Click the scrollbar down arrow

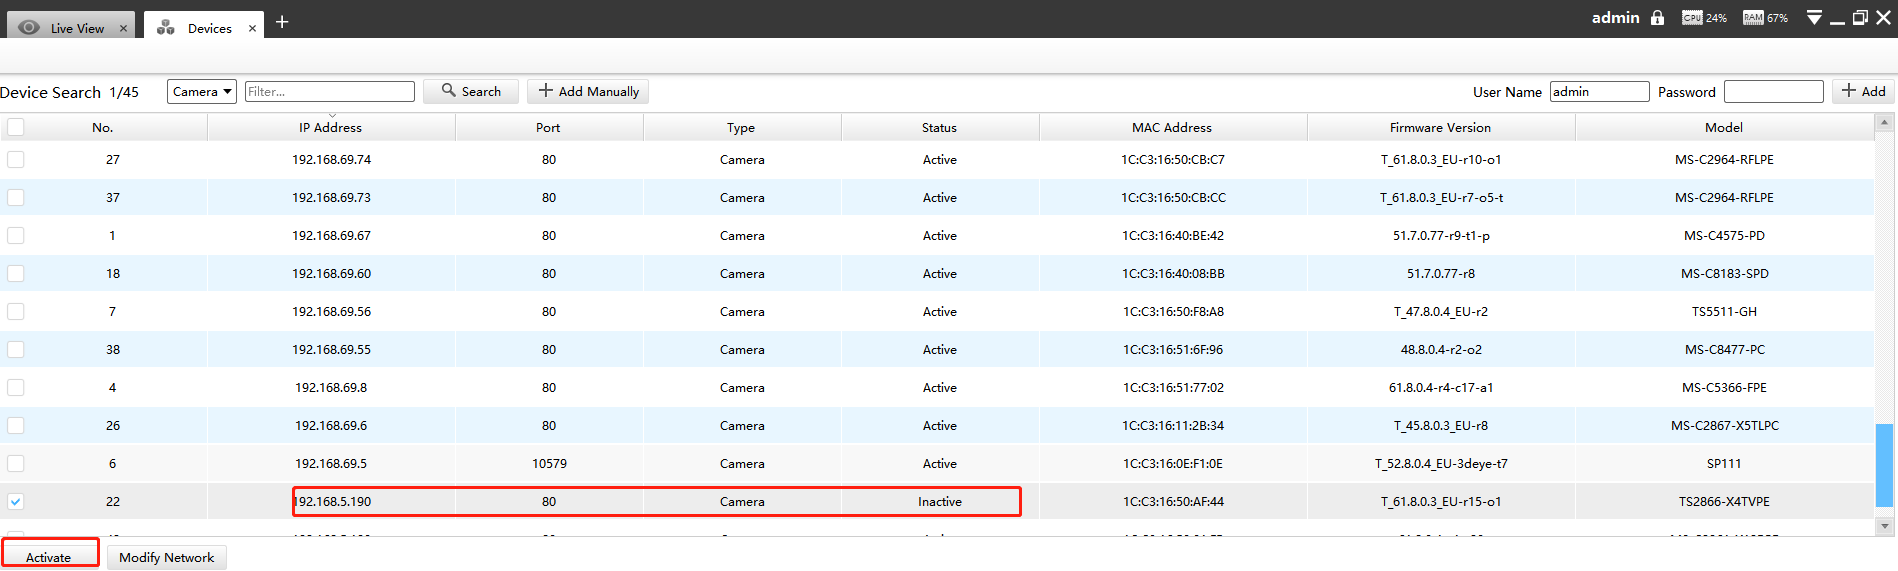pos(1884,526)
